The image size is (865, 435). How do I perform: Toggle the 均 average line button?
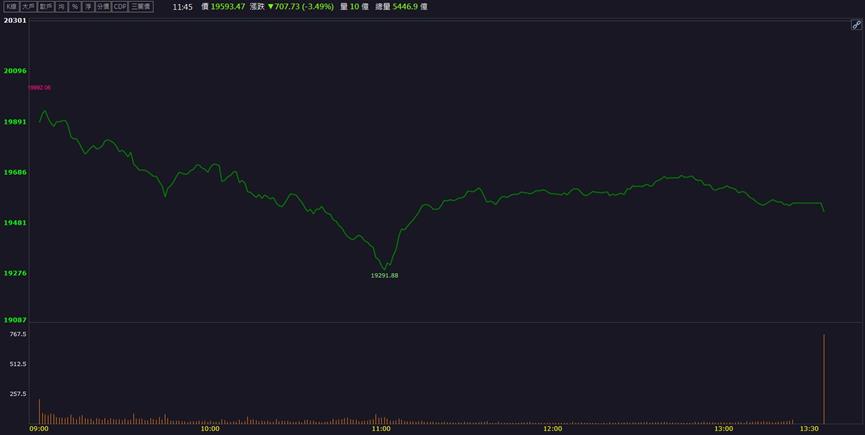tap(61, 7)
